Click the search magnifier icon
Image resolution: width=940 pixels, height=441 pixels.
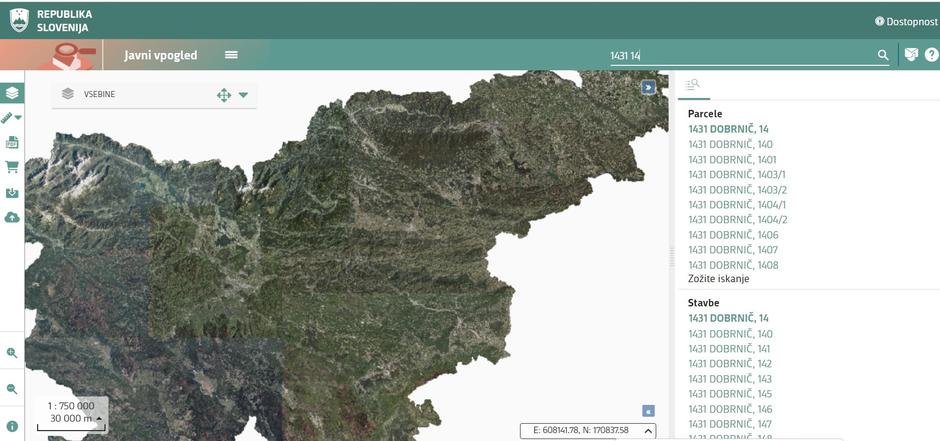click(883, 55)
